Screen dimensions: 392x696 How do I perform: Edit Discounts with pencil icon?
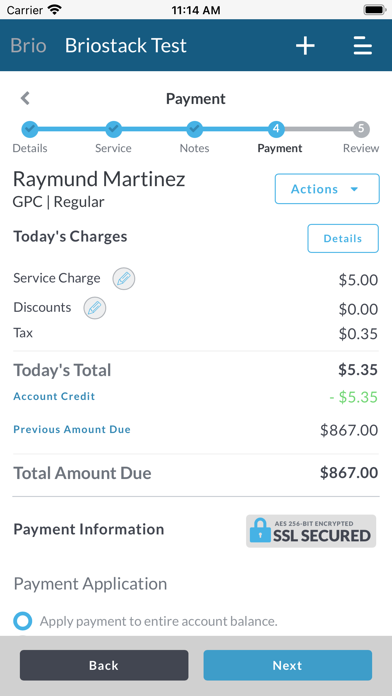tap(95, 308)
